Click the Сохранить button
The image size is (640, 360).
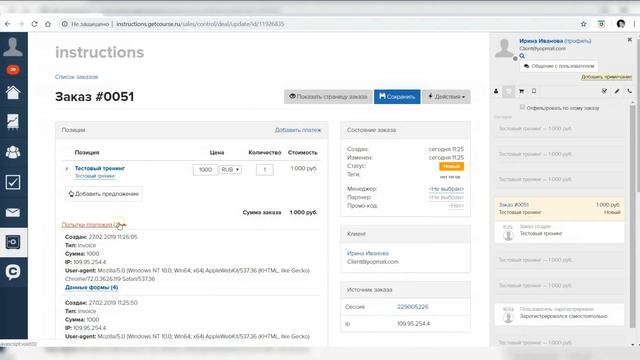coord(397,97)
